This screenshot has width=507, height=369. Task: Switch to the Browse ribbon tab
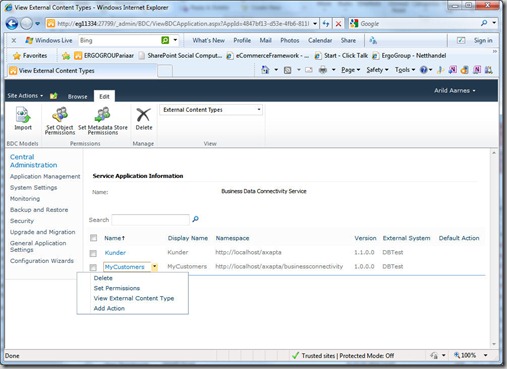click(x=77, y=96)
